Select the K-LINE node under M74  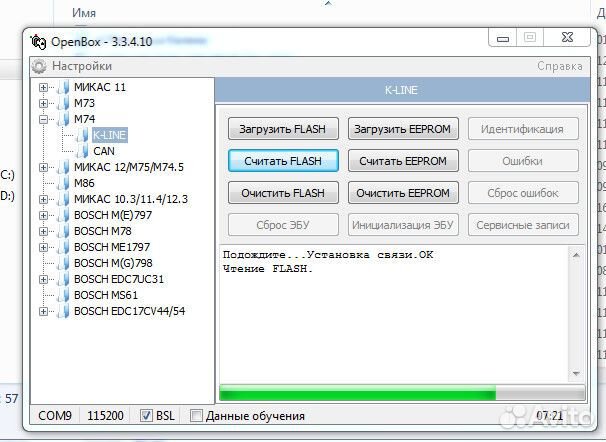[109, 134]
